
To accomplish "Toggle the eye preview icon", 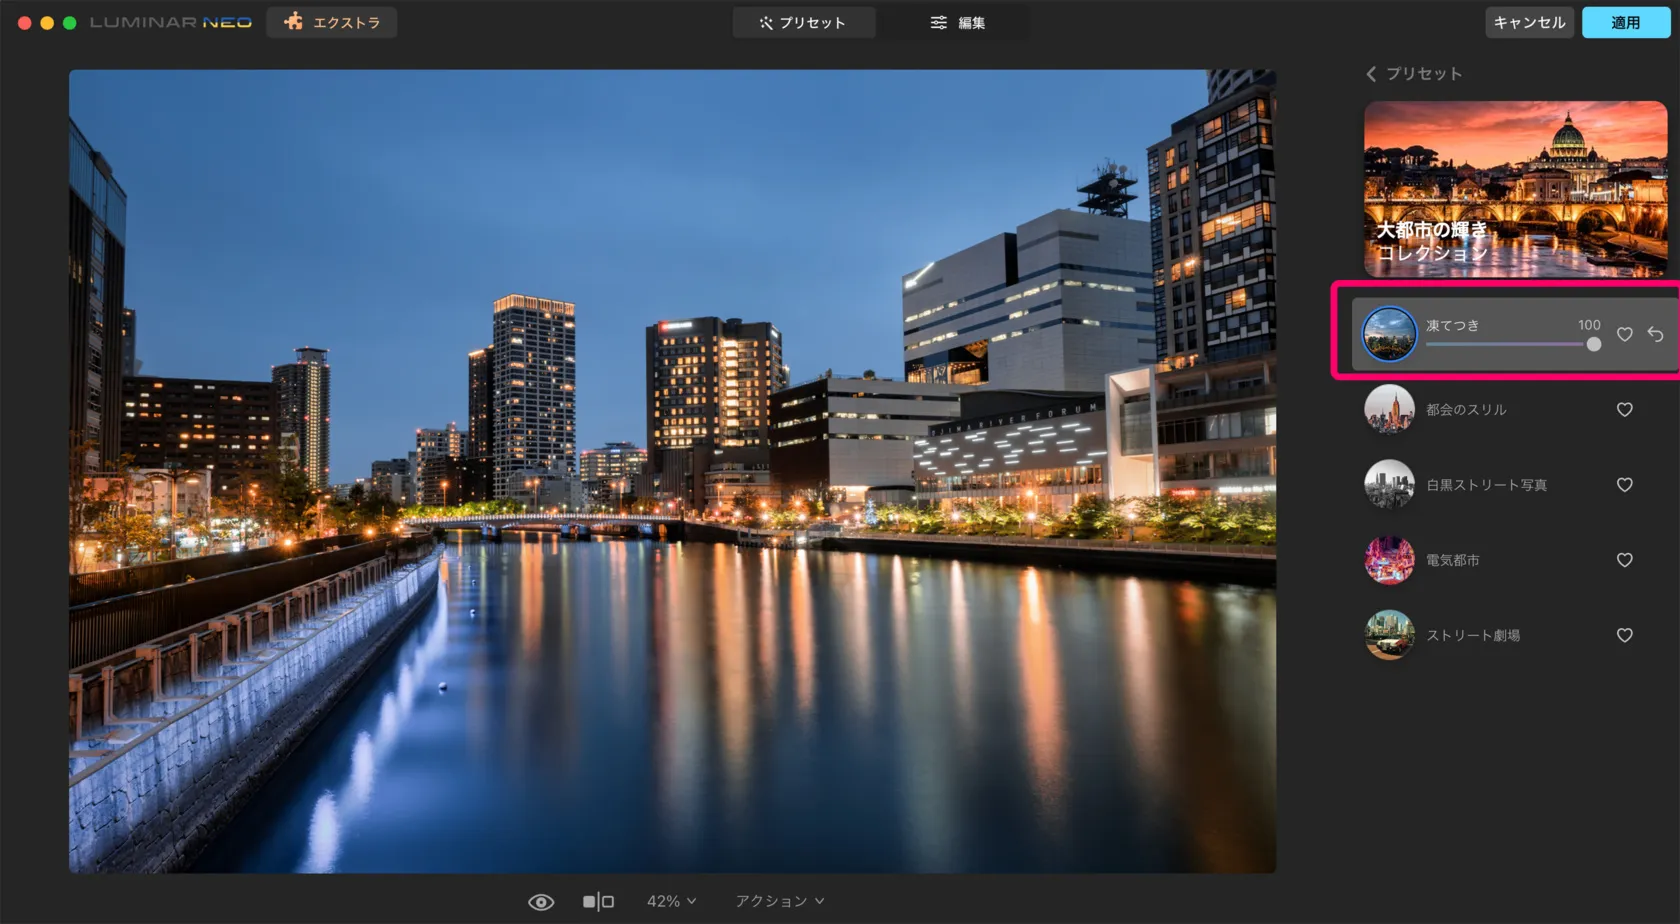I will (x=541, y=902).
